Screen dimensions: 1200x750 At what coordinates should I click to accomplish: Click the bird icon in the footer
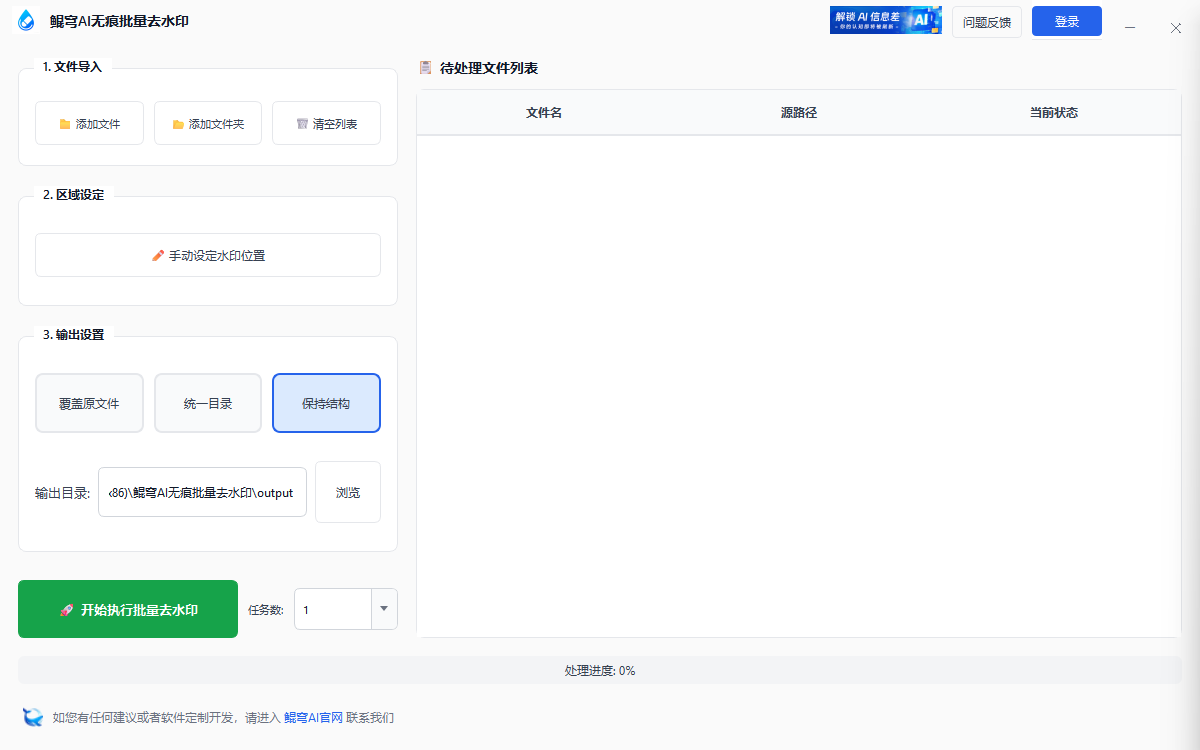(31, 717)
